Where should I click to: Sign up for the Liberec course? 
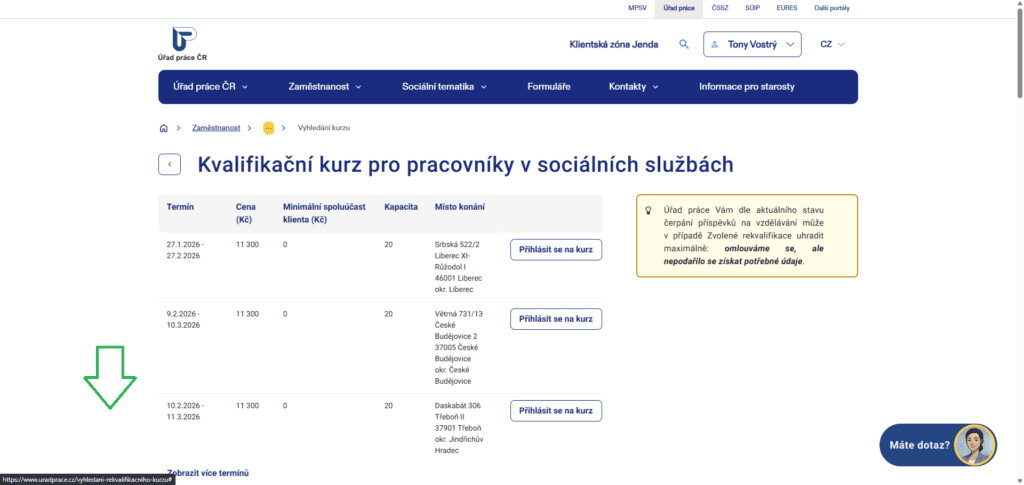point(556,250)
